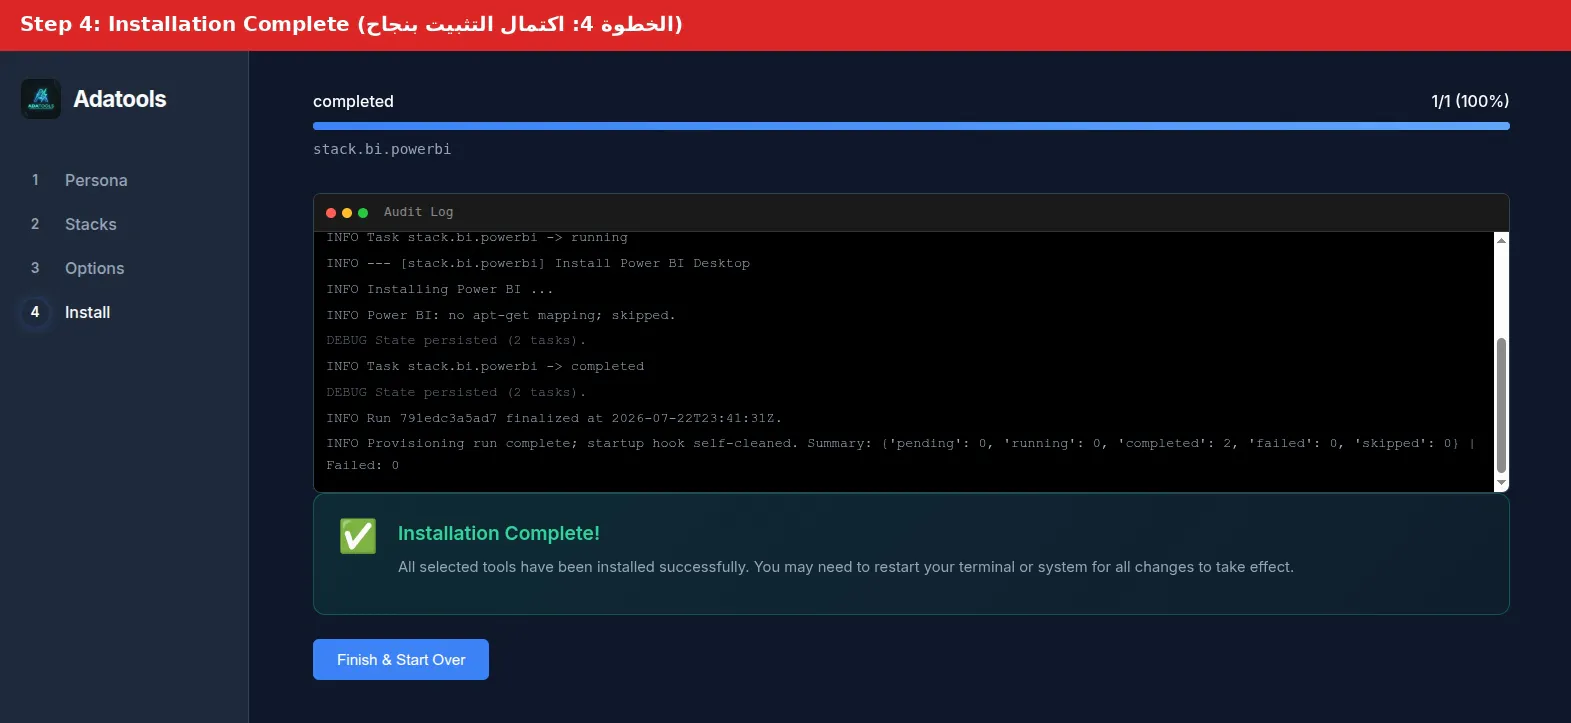Click the highlighted step 4 badge

click(x=35, y=312)
